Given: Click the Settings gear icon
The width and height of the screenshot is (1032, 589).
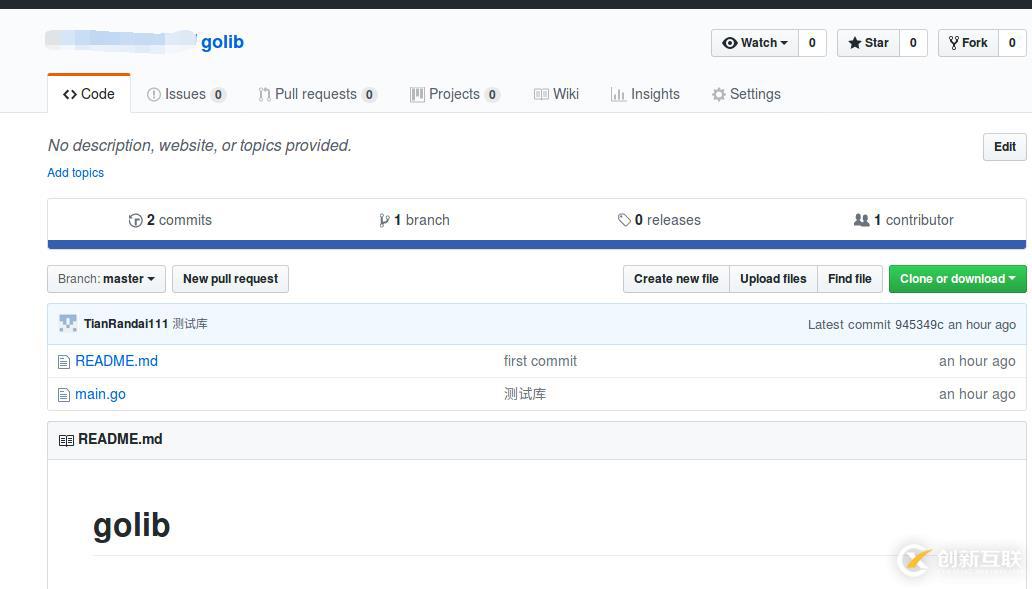Looking at the screenshot, I should [x=719, y=95].
